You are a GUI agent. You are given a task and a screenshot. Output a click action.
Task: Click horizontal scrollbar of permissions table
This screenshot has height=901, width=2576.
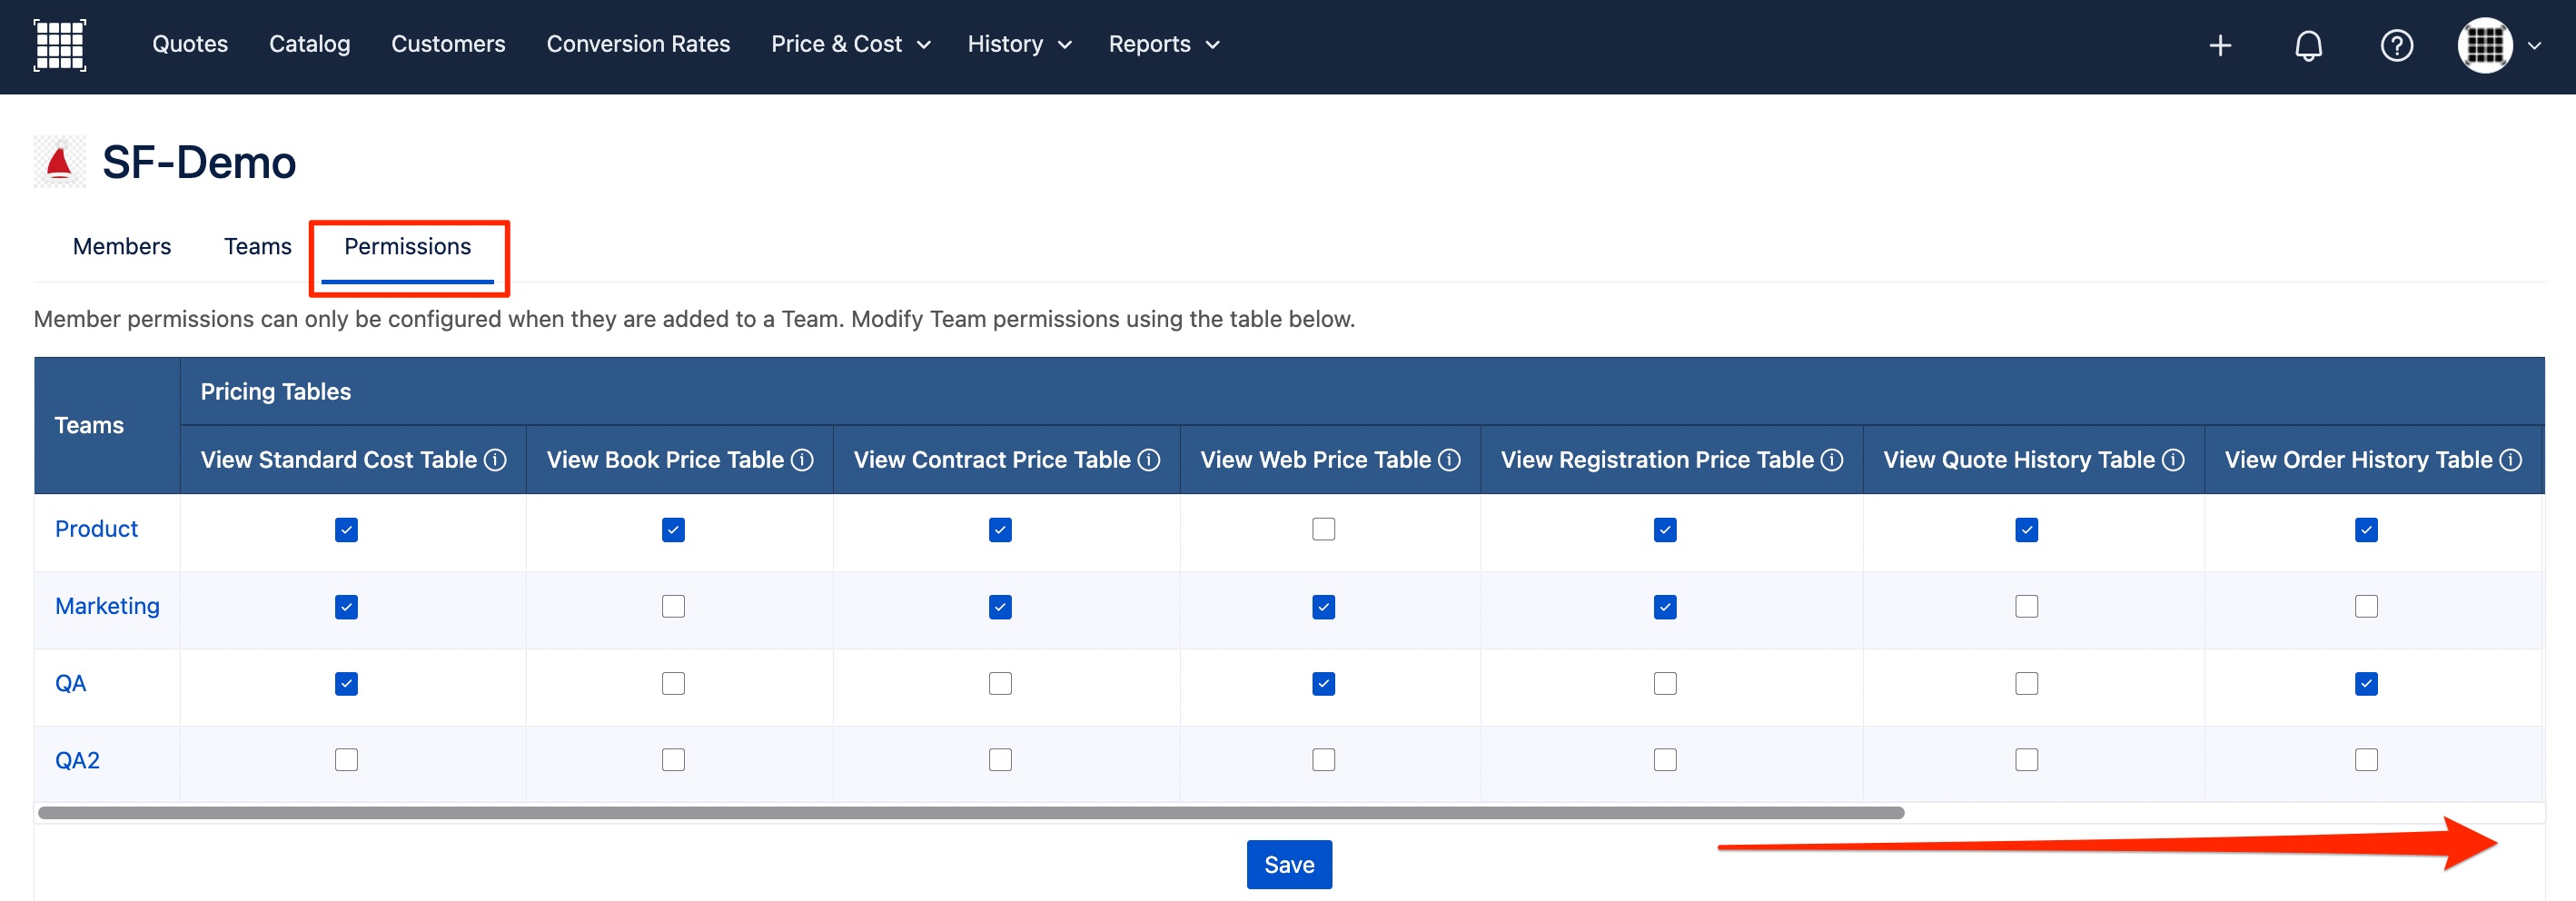pyautogui.click(x=970, y=813)
